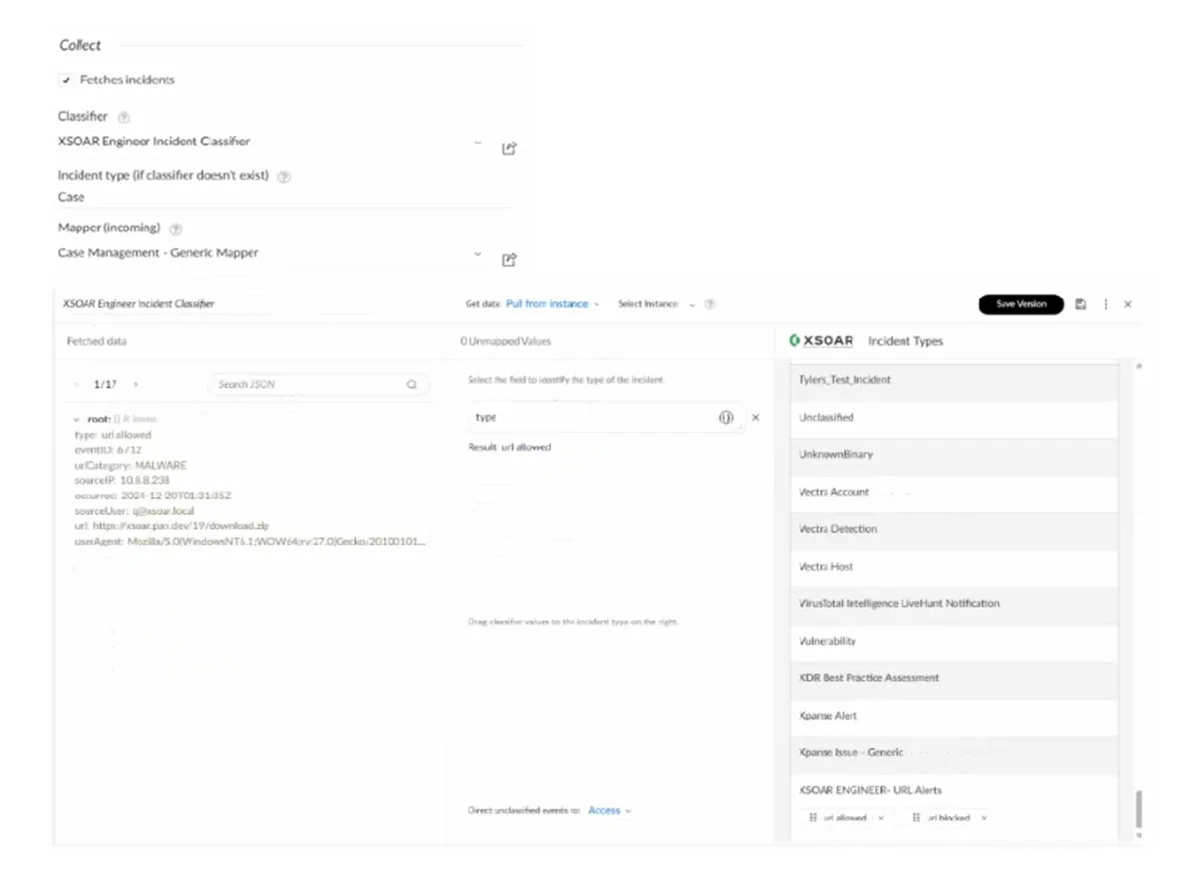Screen dimensions: 1199x876
Task: Select Vectra Account incident type
Action: (x=954, y=492)
